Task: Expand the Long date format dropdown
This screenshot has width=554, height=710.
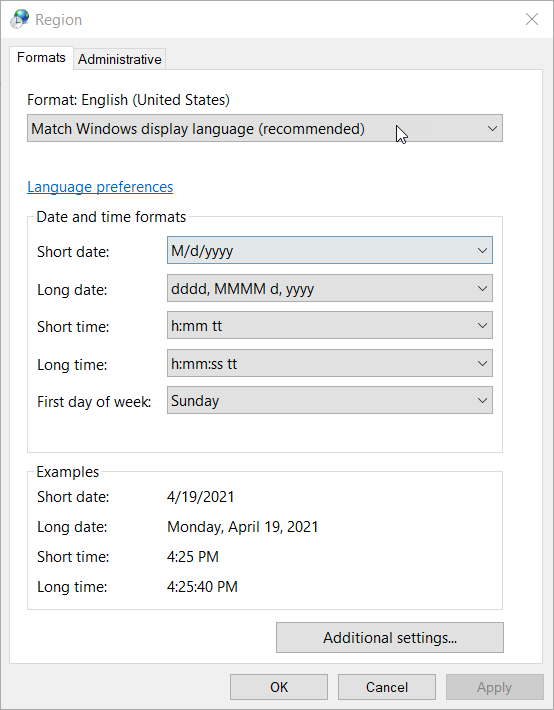Action: pos(330,288)
